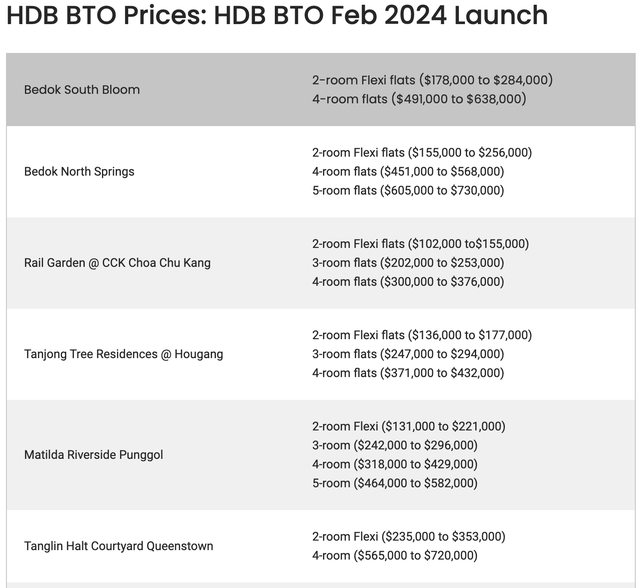Click the 4-room $565,000 to $720,000 line

click(395, 555)
